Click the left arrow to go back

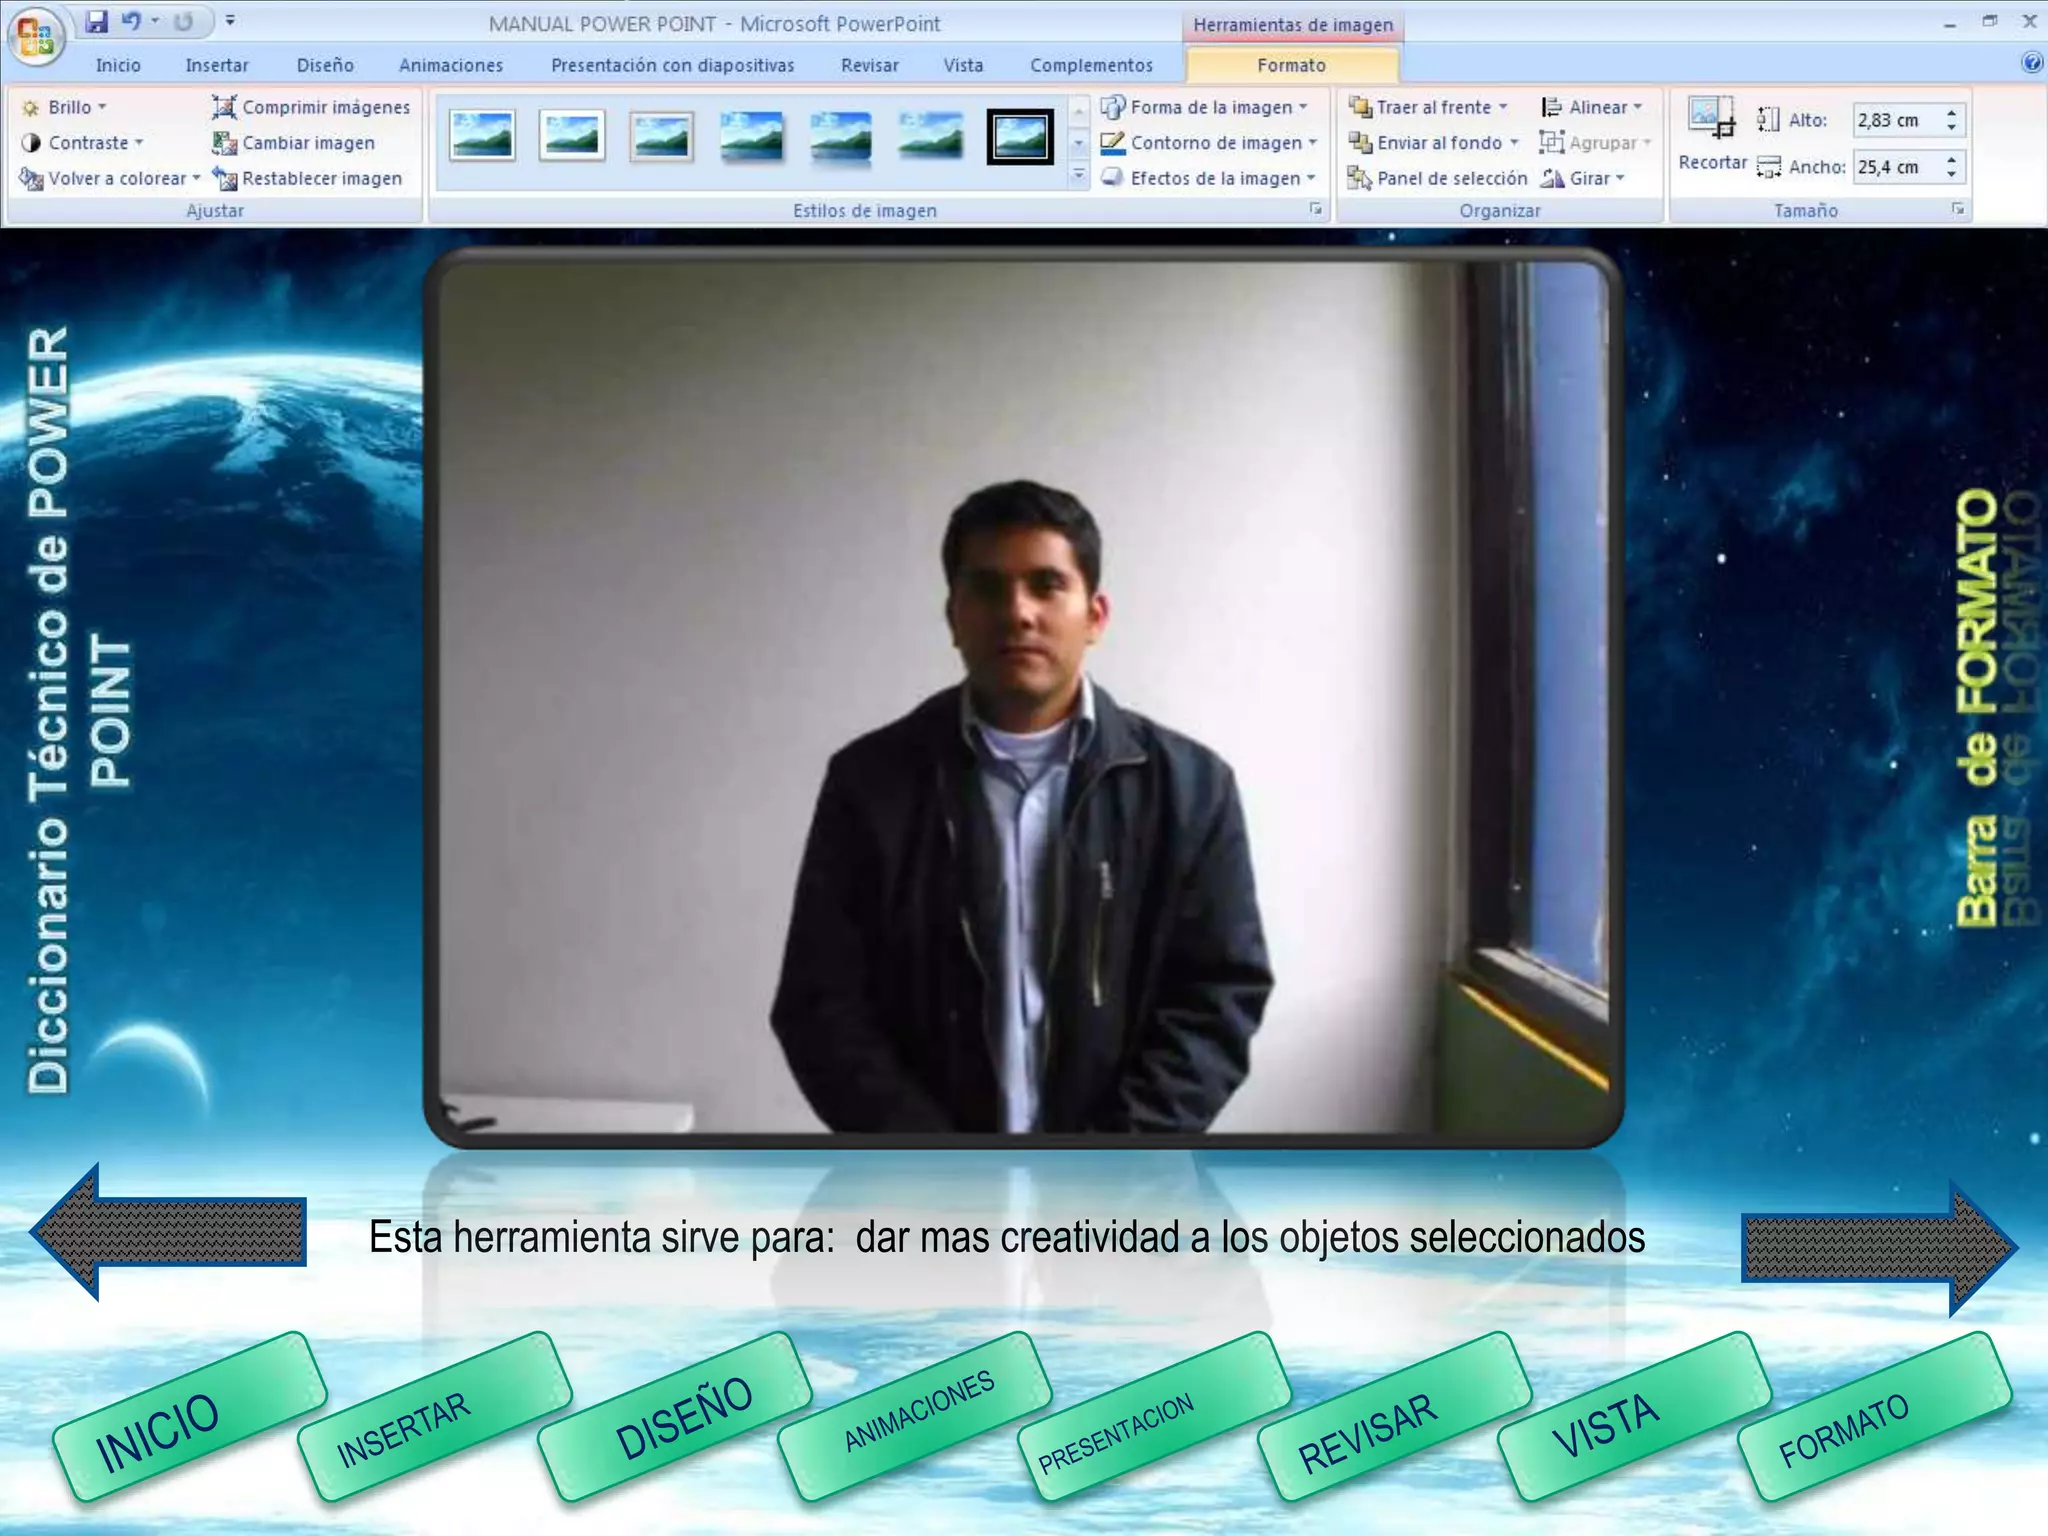(168, 1231)
